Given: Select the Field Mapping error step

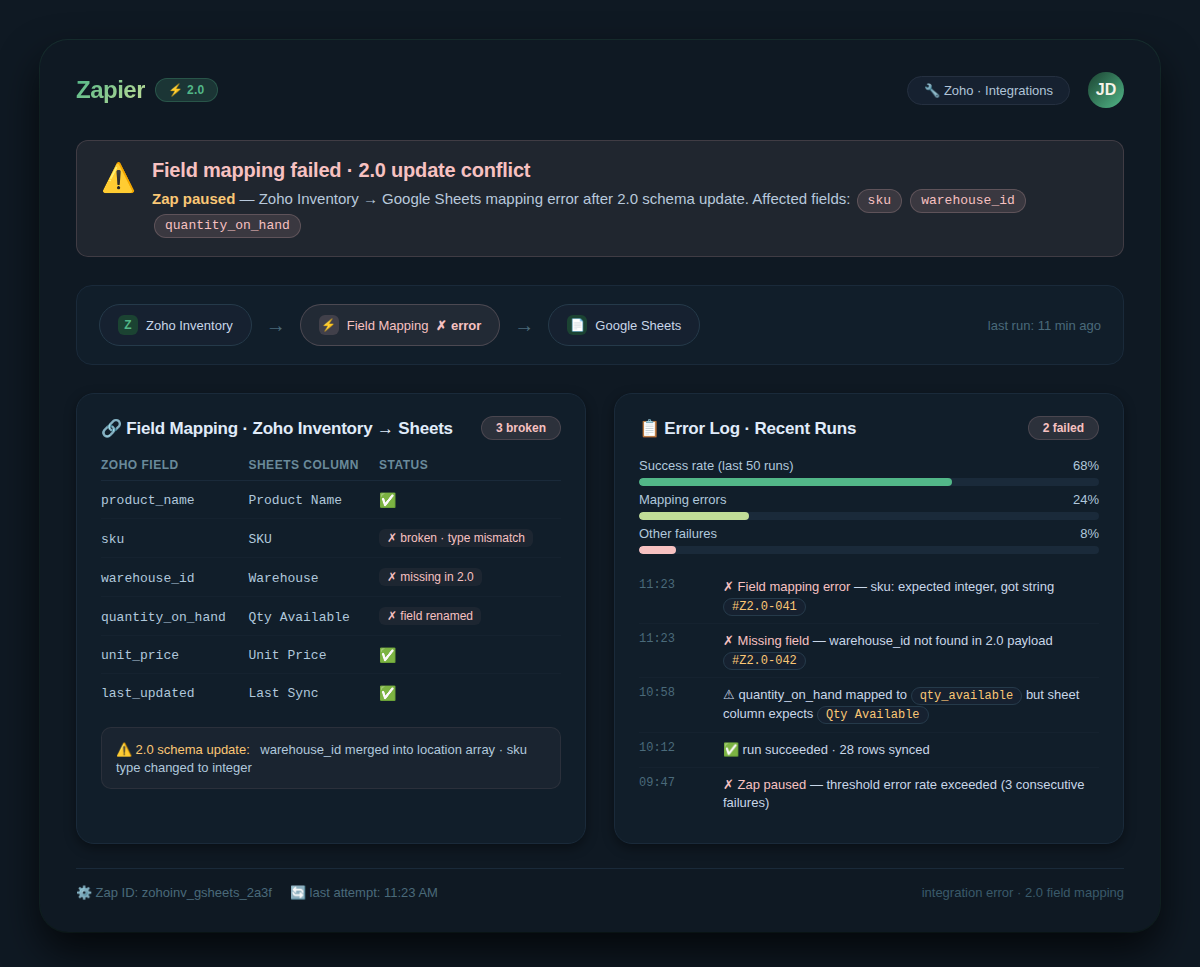Looking at the screenshot, I should pos(400,325).
